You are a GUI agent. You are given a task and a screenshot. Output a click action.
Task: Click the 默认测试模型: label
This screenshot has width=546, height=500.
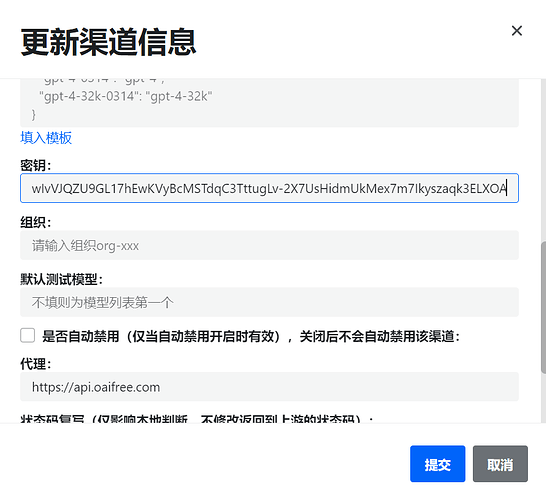61,279
